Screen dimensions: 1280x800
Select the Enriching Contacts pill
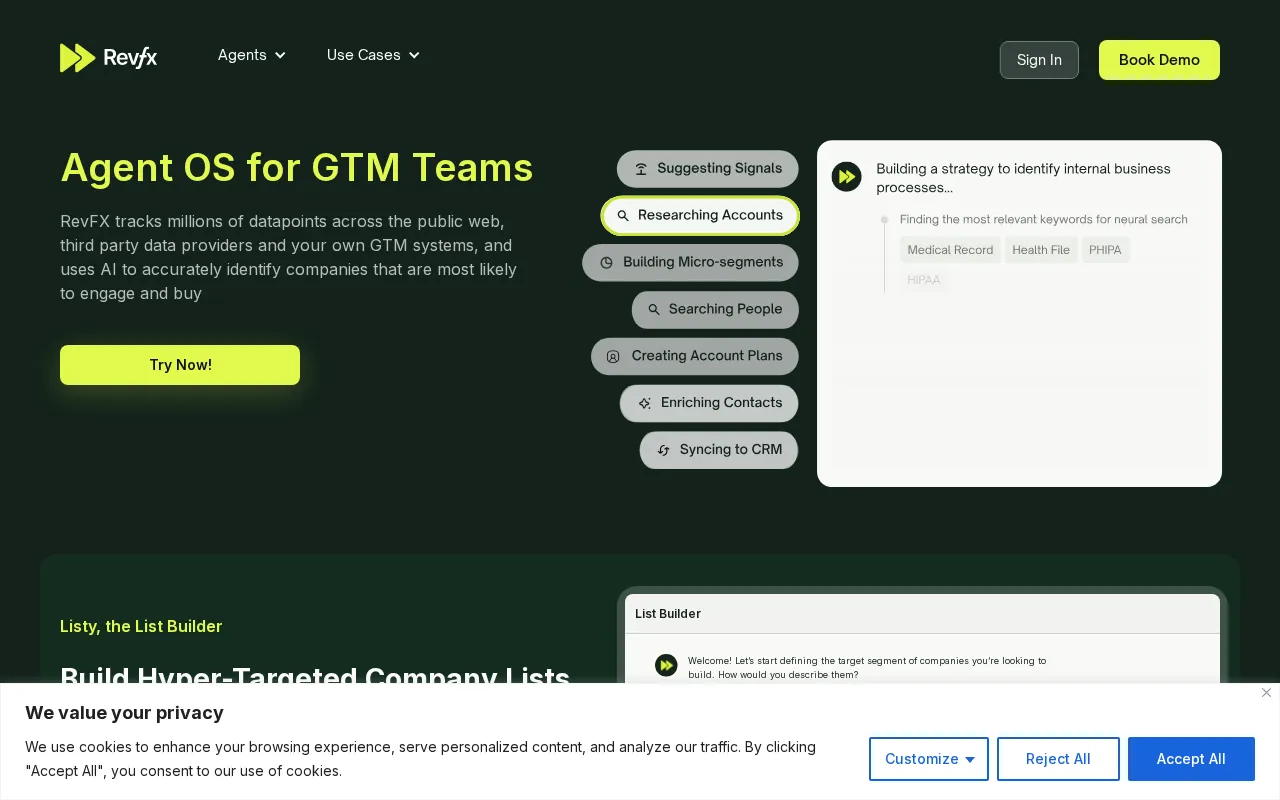(x=709, y=403)
